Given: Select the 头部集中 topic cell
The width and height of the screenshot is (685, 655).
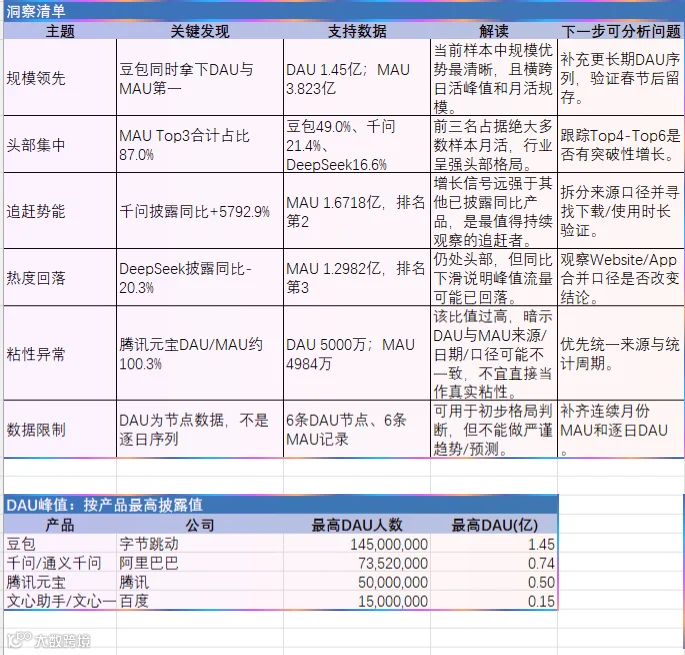Looking at the screenshot, I should [60, 144].
